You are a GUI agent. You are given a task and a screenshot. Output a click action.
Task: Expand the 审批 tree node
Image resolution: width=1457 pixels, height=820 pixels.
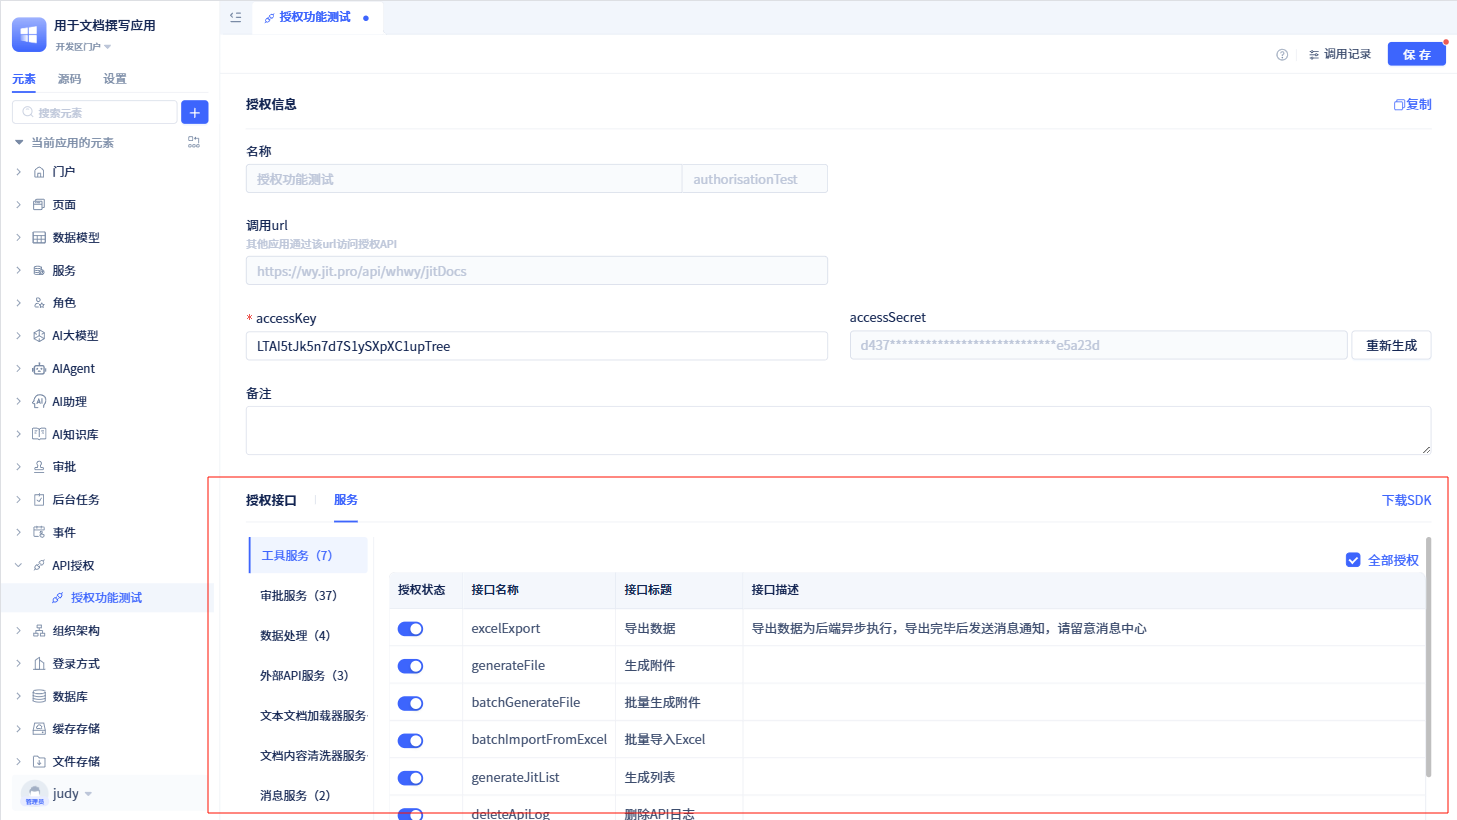[x=18, y=466]
